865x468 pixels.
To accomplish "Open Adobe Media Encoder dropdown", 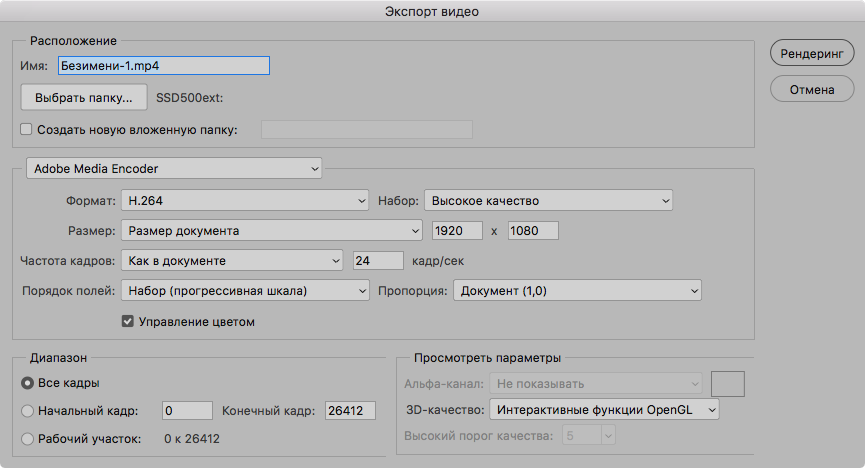I will click(174, 168).
